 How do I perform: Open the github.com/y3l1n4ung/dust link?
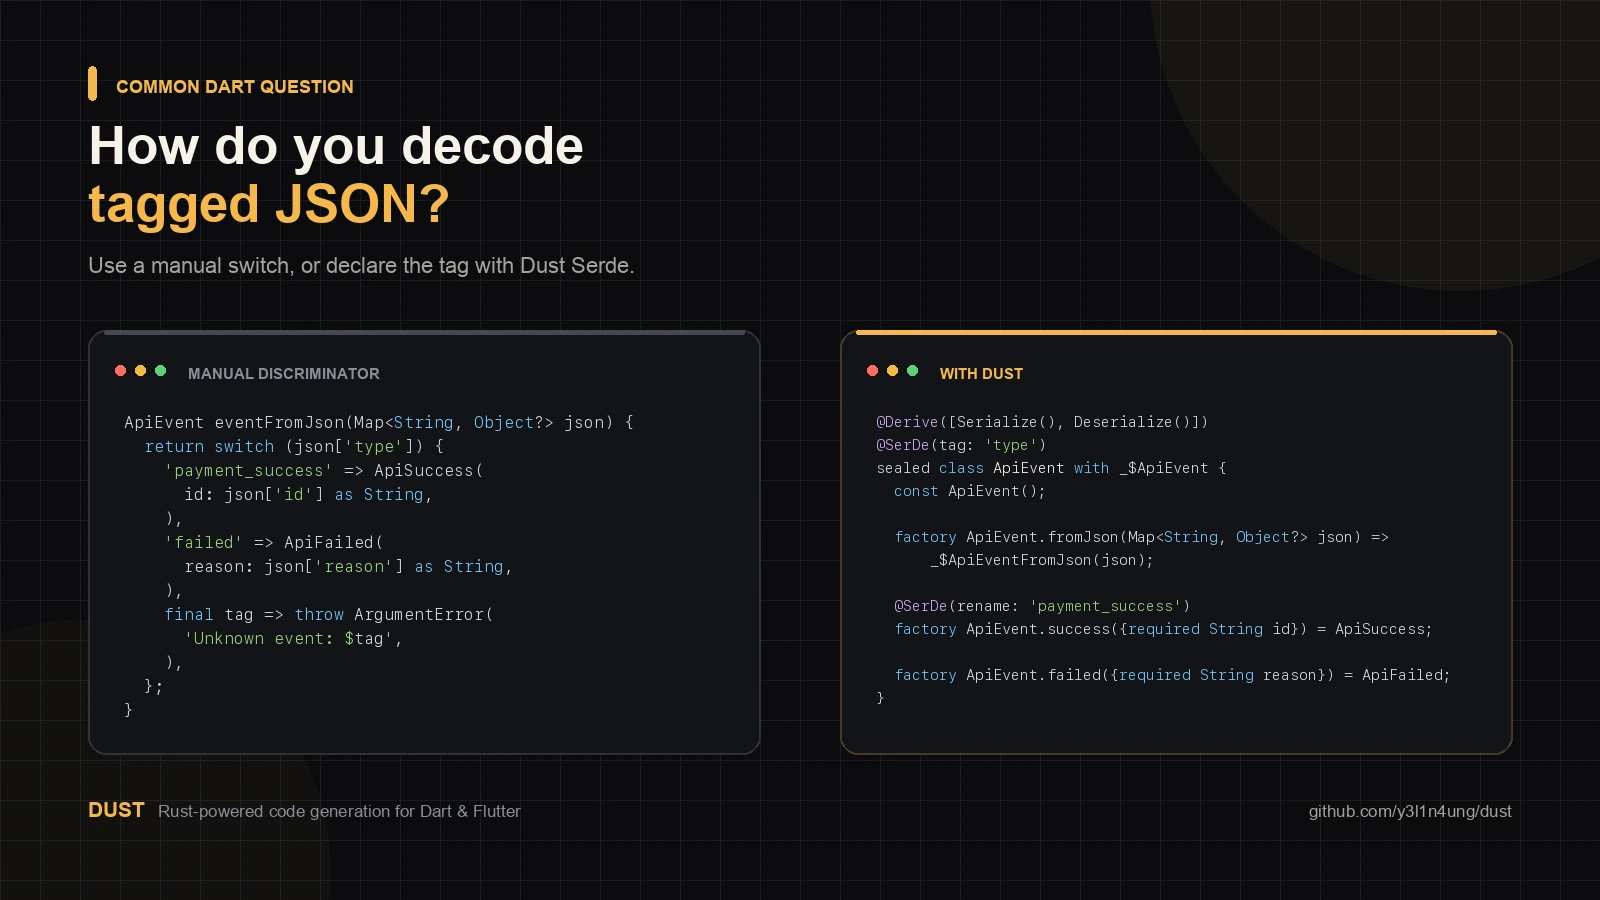(1410, 811)
